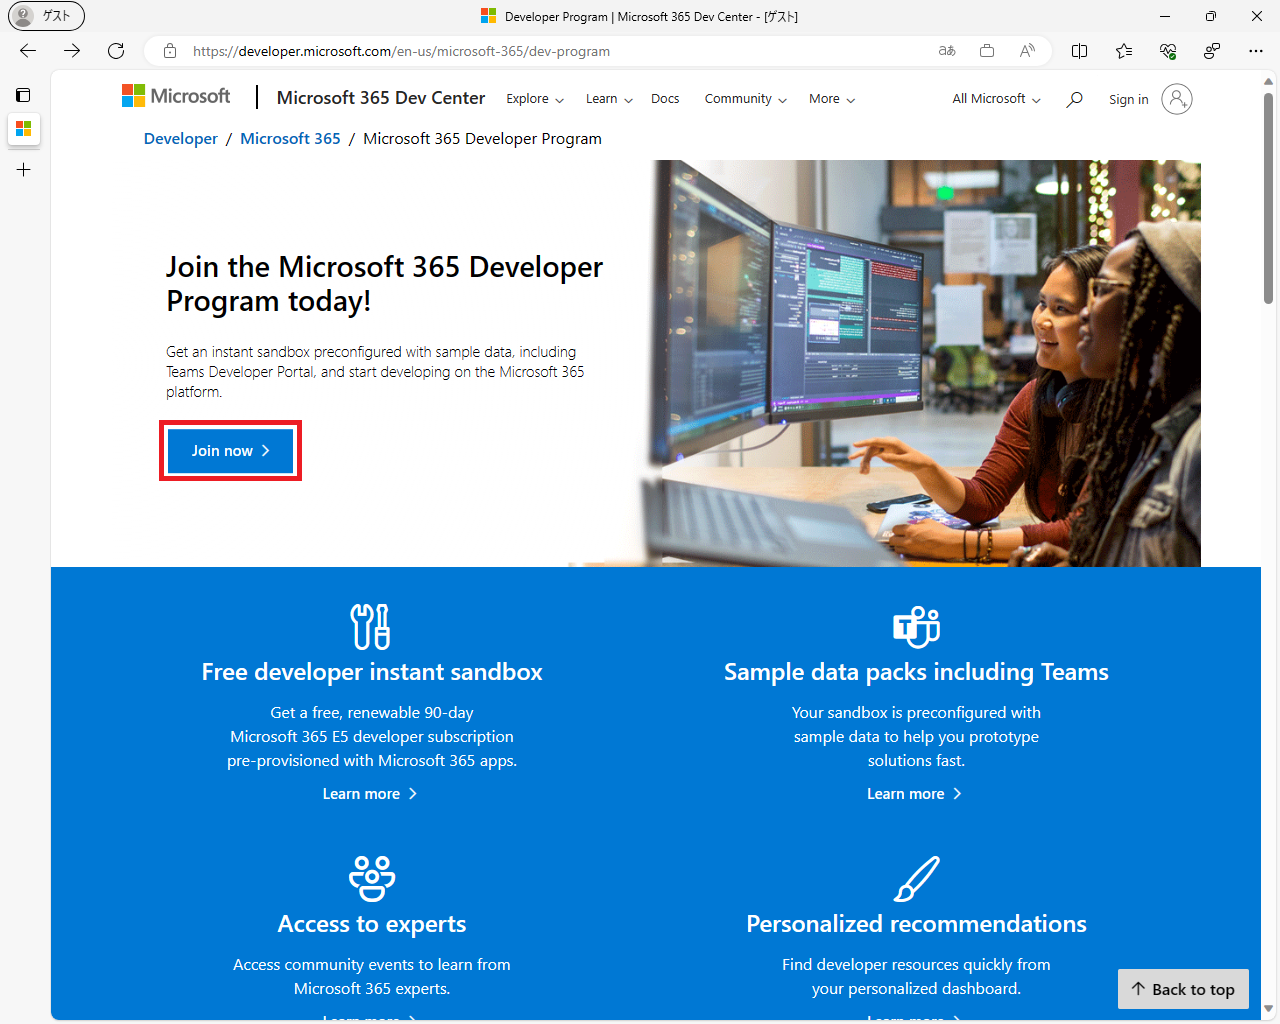
Task: Open the read aloud icon
Action: pos(1027,51)
